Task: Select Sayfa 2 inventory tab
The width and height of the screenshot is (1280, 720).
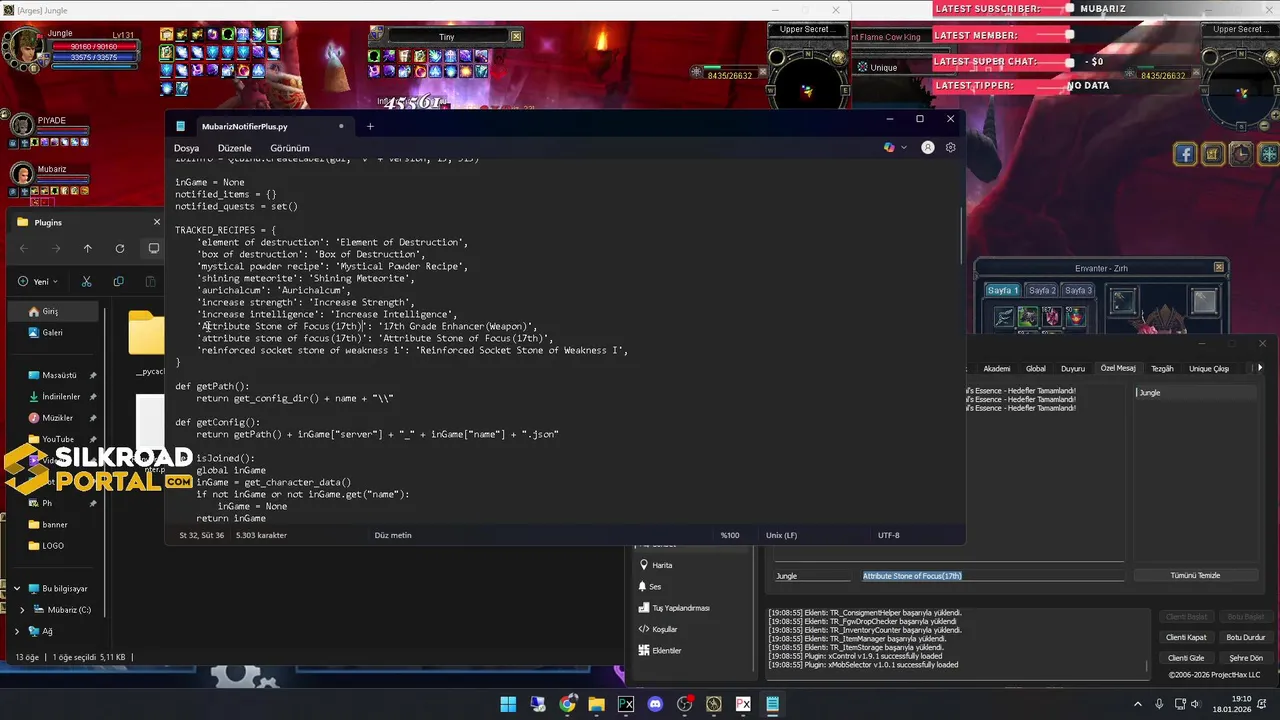Action: (1042, 290)
